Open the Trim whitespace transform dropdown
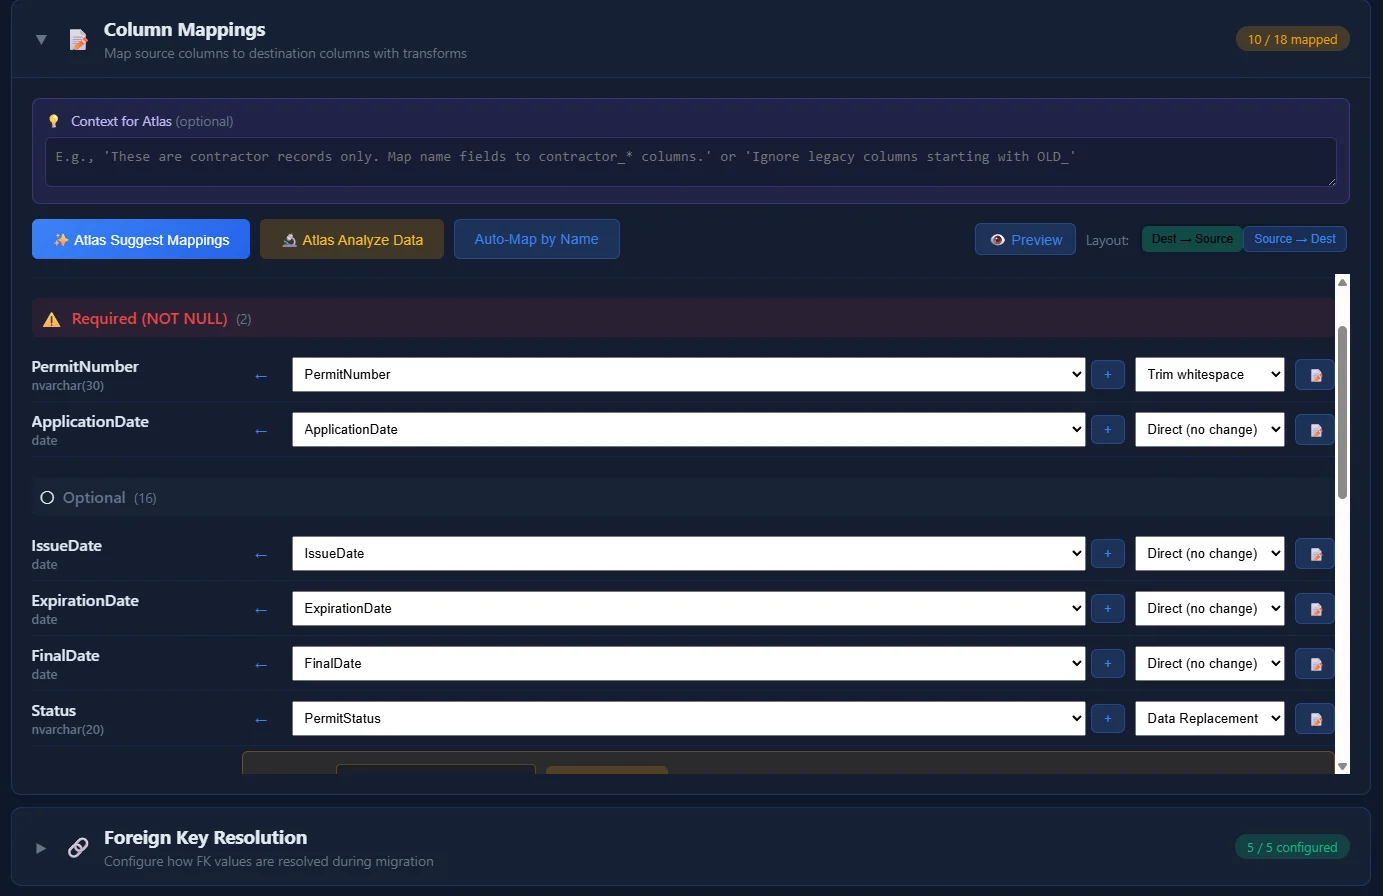 1209,374
